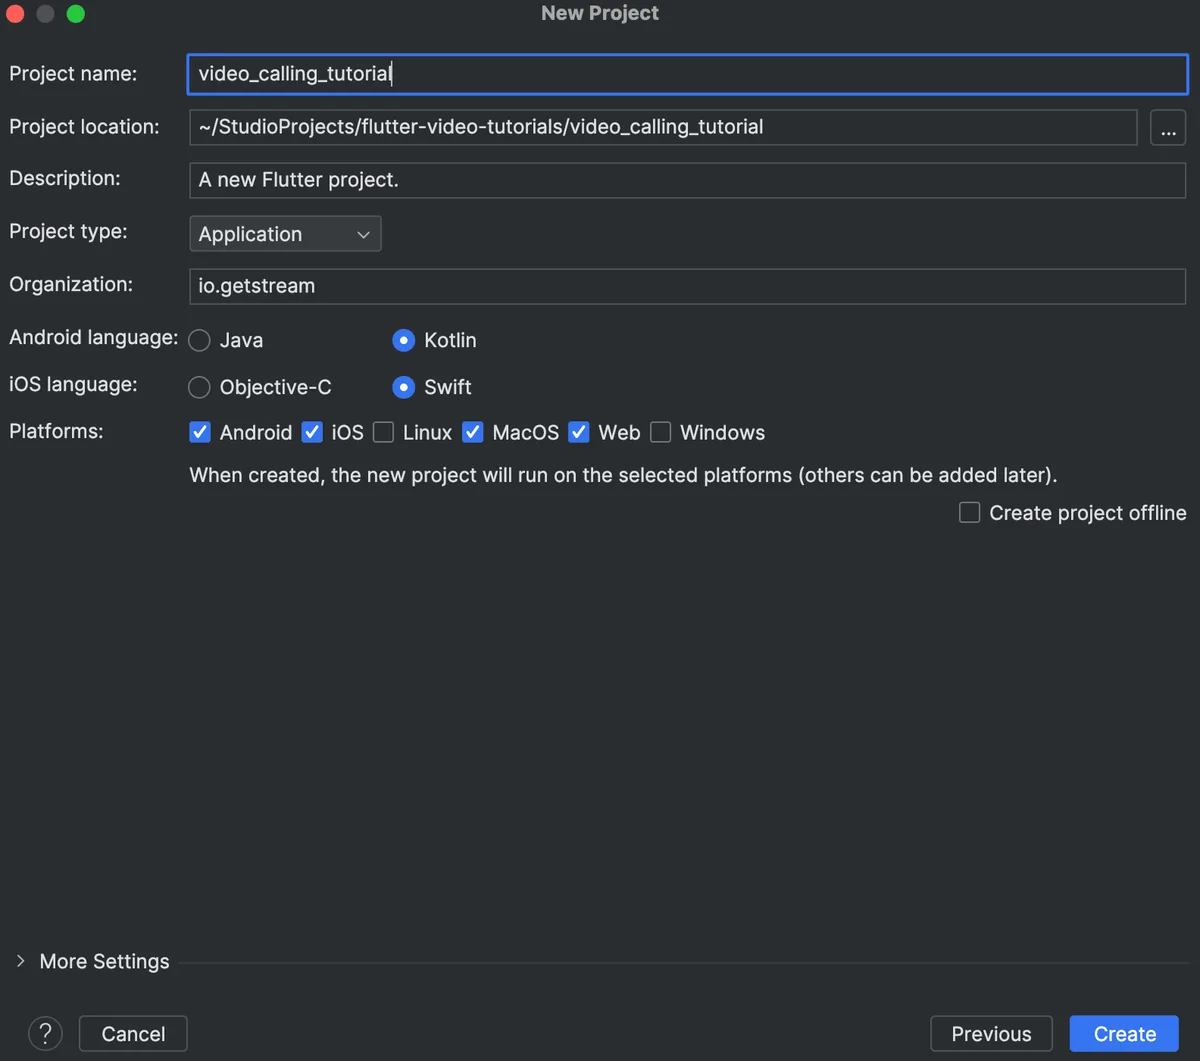Screen dimensions: 1200x1061
Task: Click the Create button
Action: [1124, 1034]
